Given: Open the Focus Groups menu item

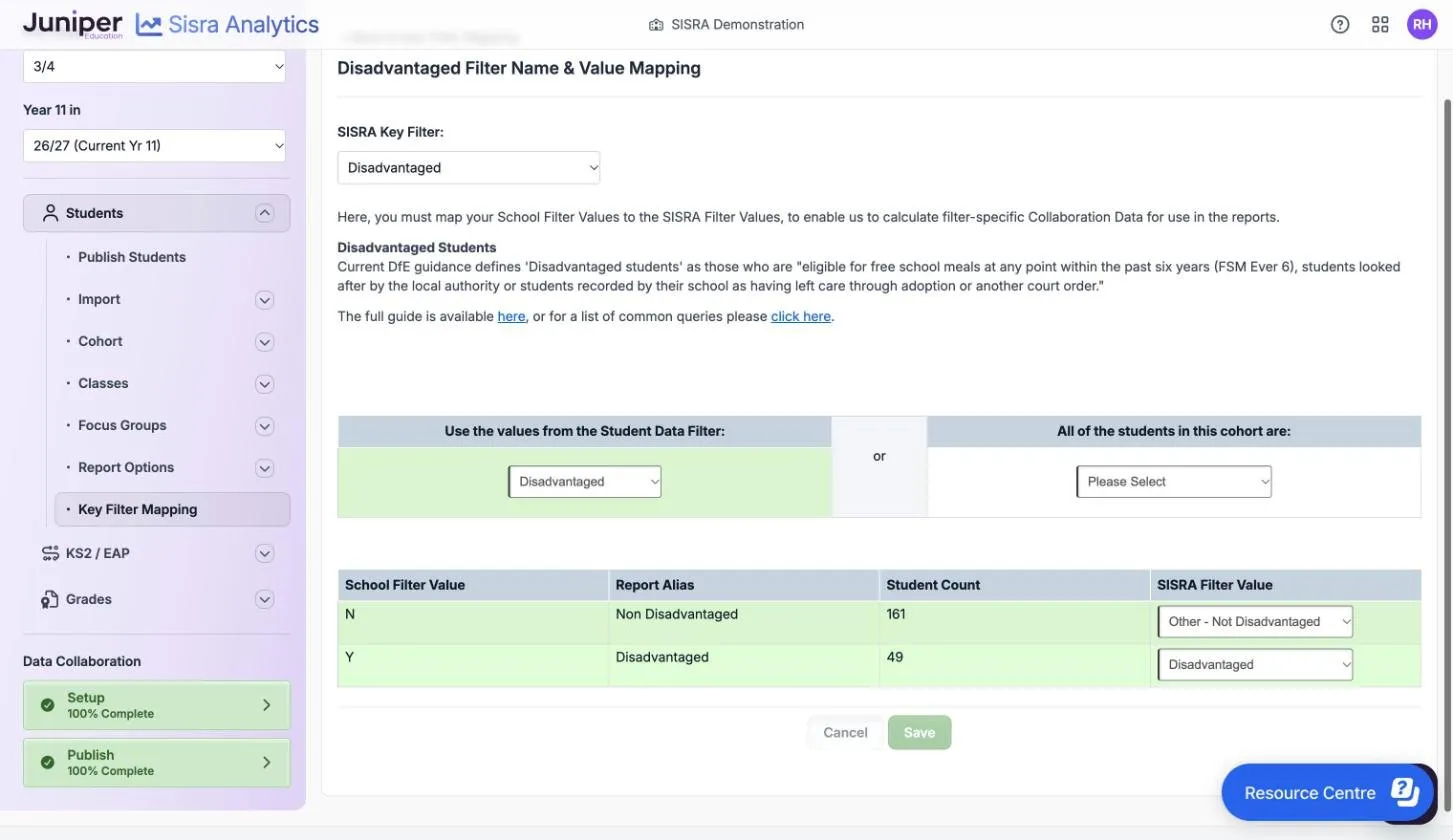Looking at the screenshot, I should [122, 425].
